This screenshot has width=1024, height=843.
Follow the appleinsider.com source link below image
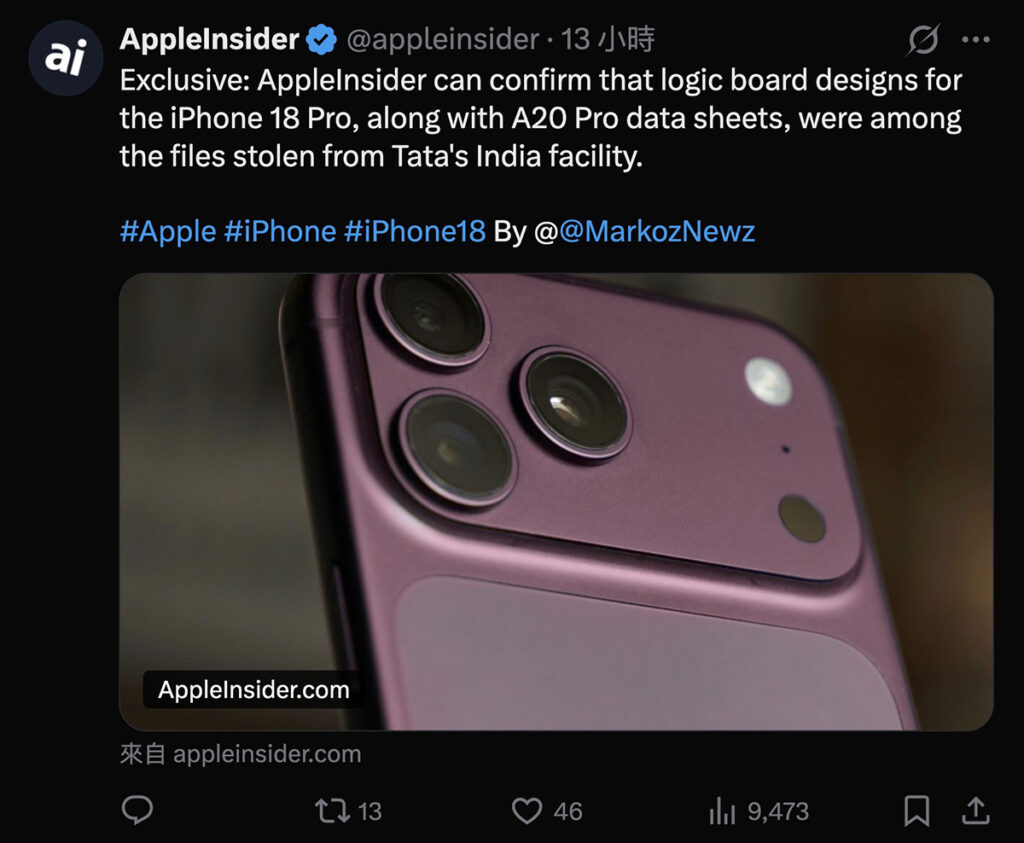(240, 754)
